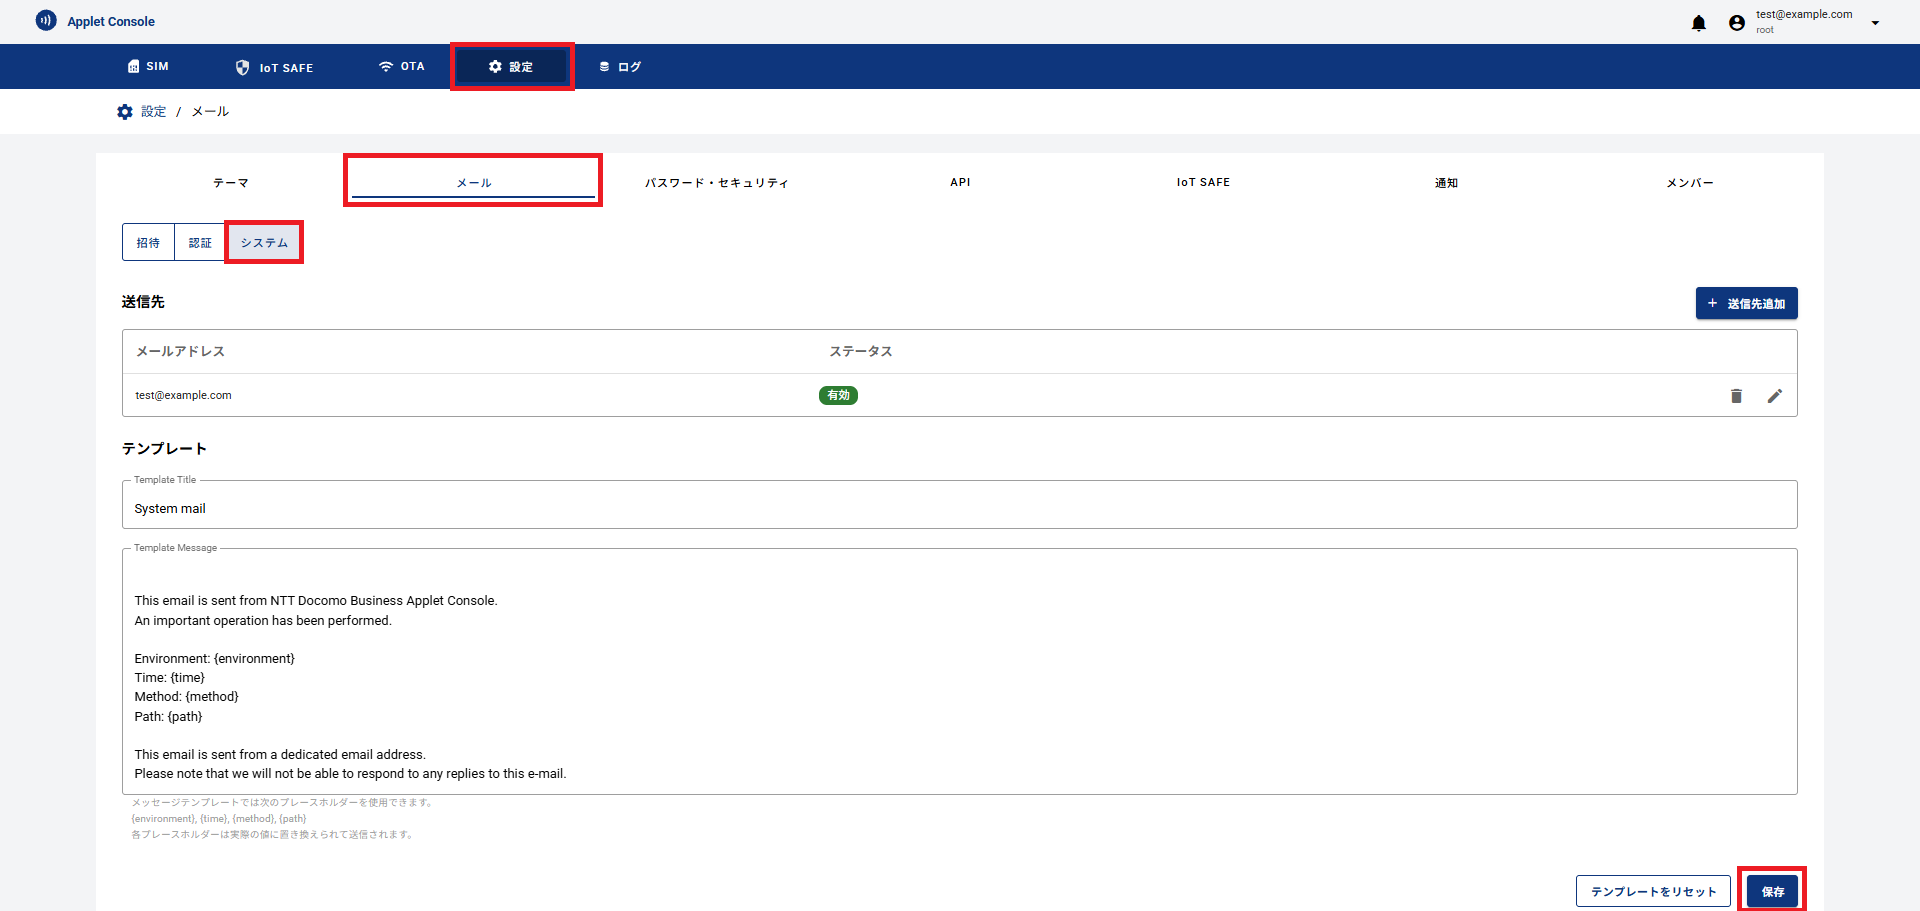Image resolution: width=1920 pixels, height=911 pixels.
Task: Click the Applet Console logo icon
Action: click(x=46, y=20)
